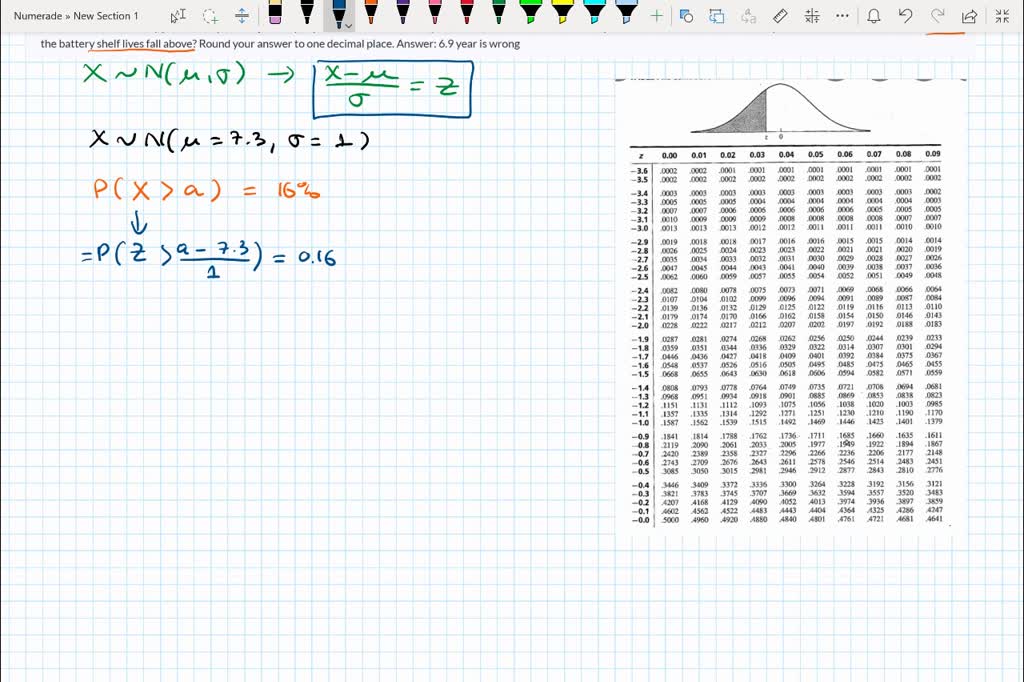Choose the Insert Space tool
Screen dimensions: 1024x682
click(242, 16)
